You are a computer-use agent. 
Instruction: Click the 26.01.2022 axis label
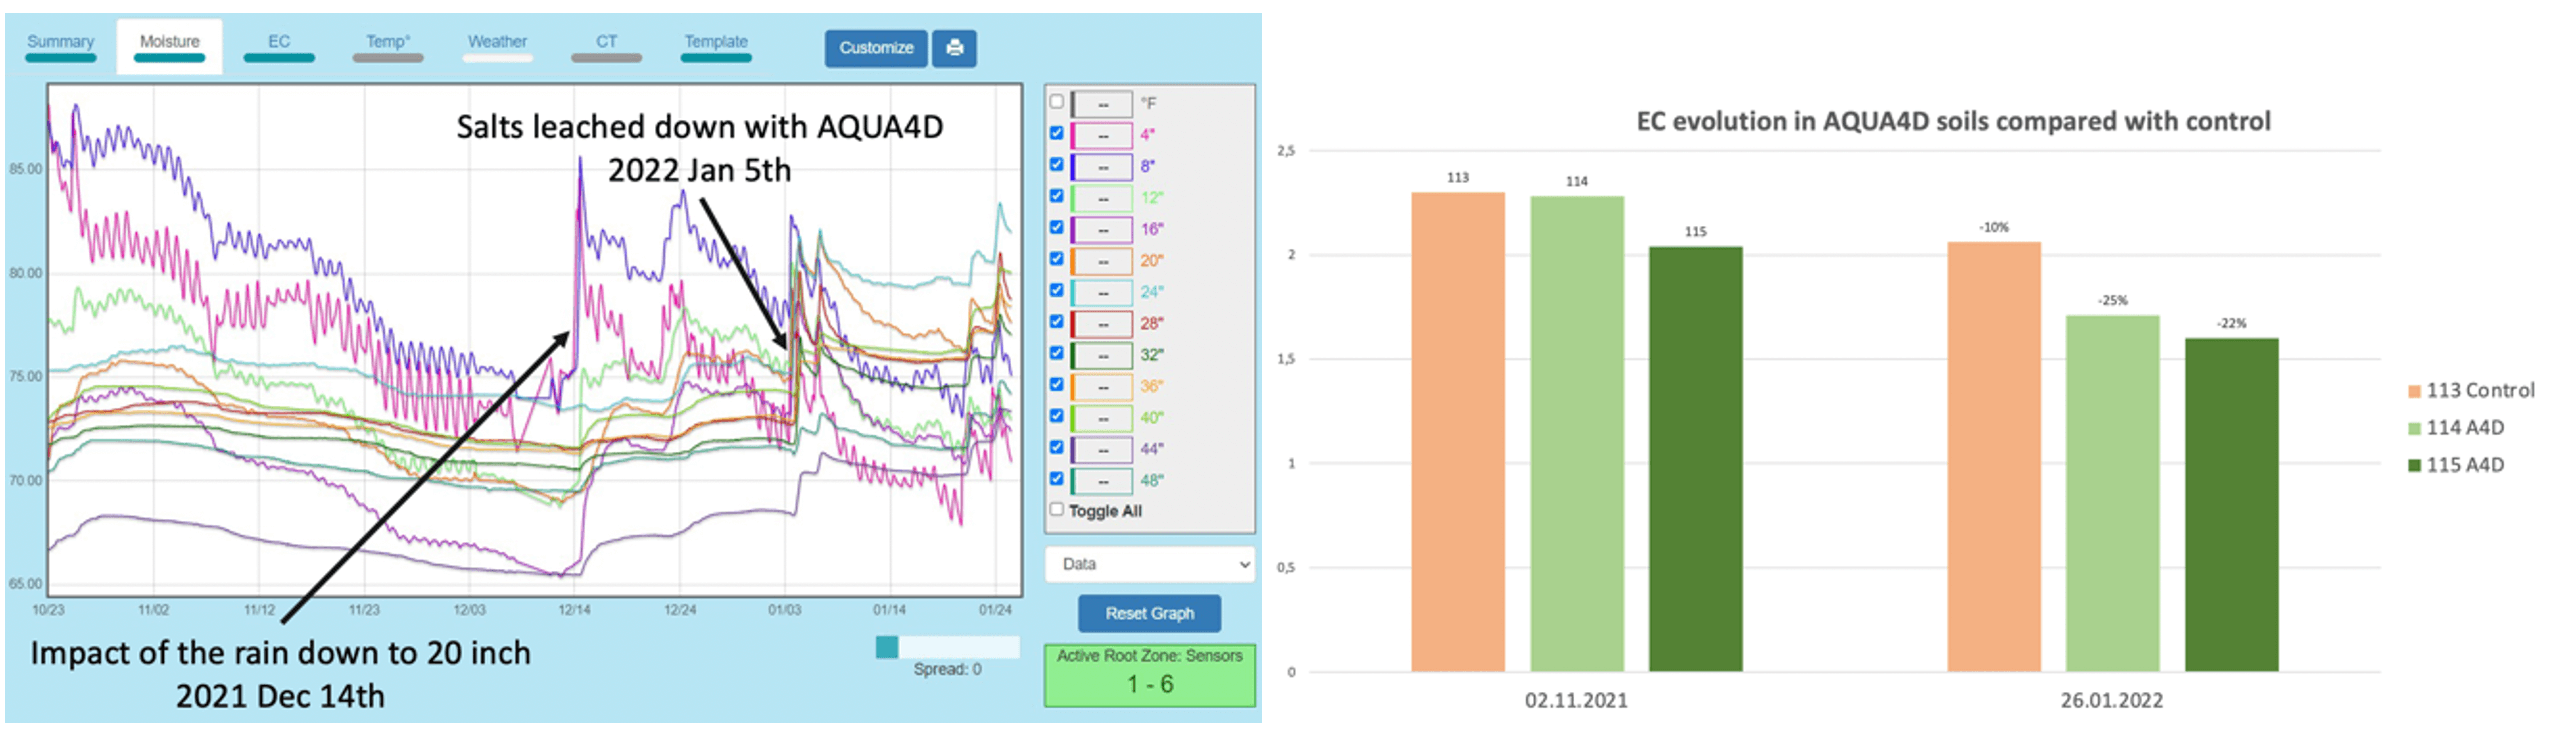[2111, 700]
